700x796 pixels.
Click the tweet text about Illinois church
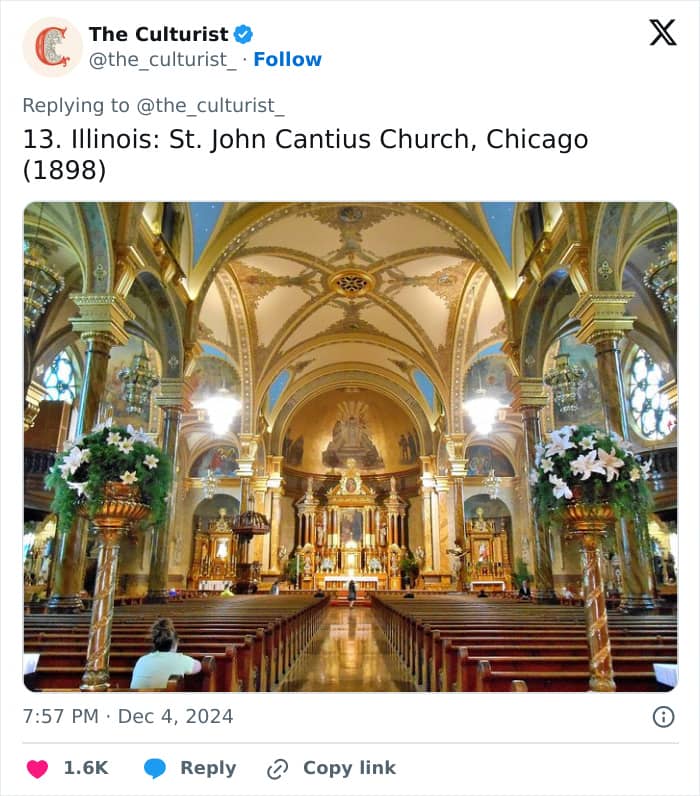tap(305, 154)
